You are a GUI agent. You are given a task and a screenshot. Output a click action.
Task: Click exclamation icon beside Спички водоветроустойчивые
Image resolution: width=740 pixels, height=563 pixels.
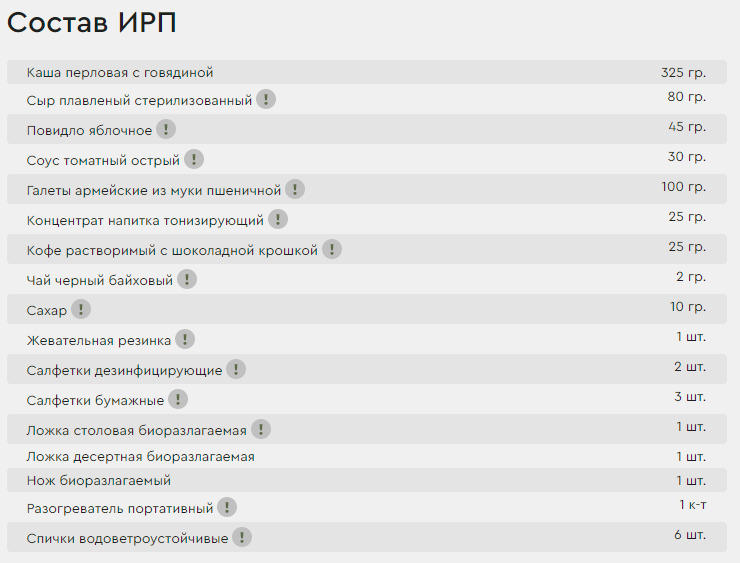[242, 537]
